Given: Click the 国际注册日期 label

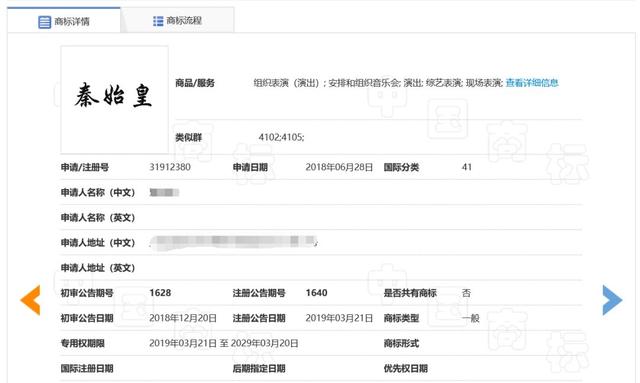Looking at the screenshot, I should tap(87, 368).
